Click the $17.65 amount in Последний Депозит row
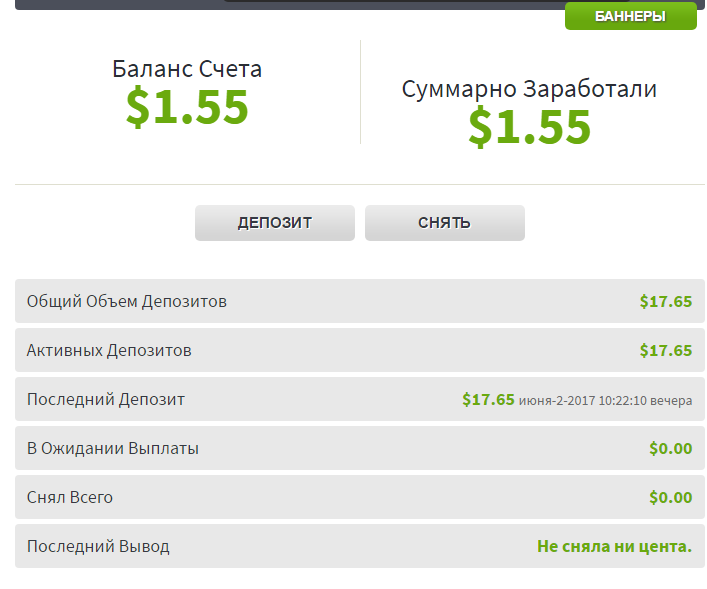Viewport: 707px width, 589px height. click(488, 399)
